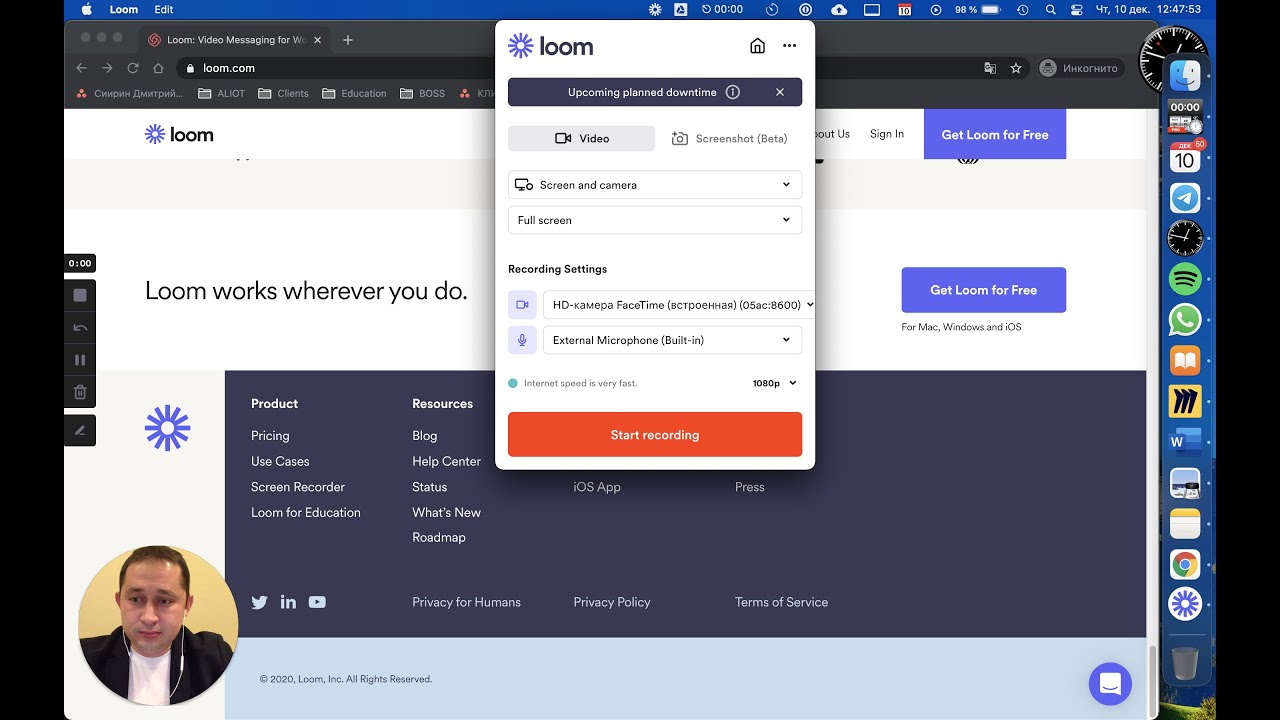The image size is (1280, 720).
Task: Select the Video recording tab
Action: 581,138
